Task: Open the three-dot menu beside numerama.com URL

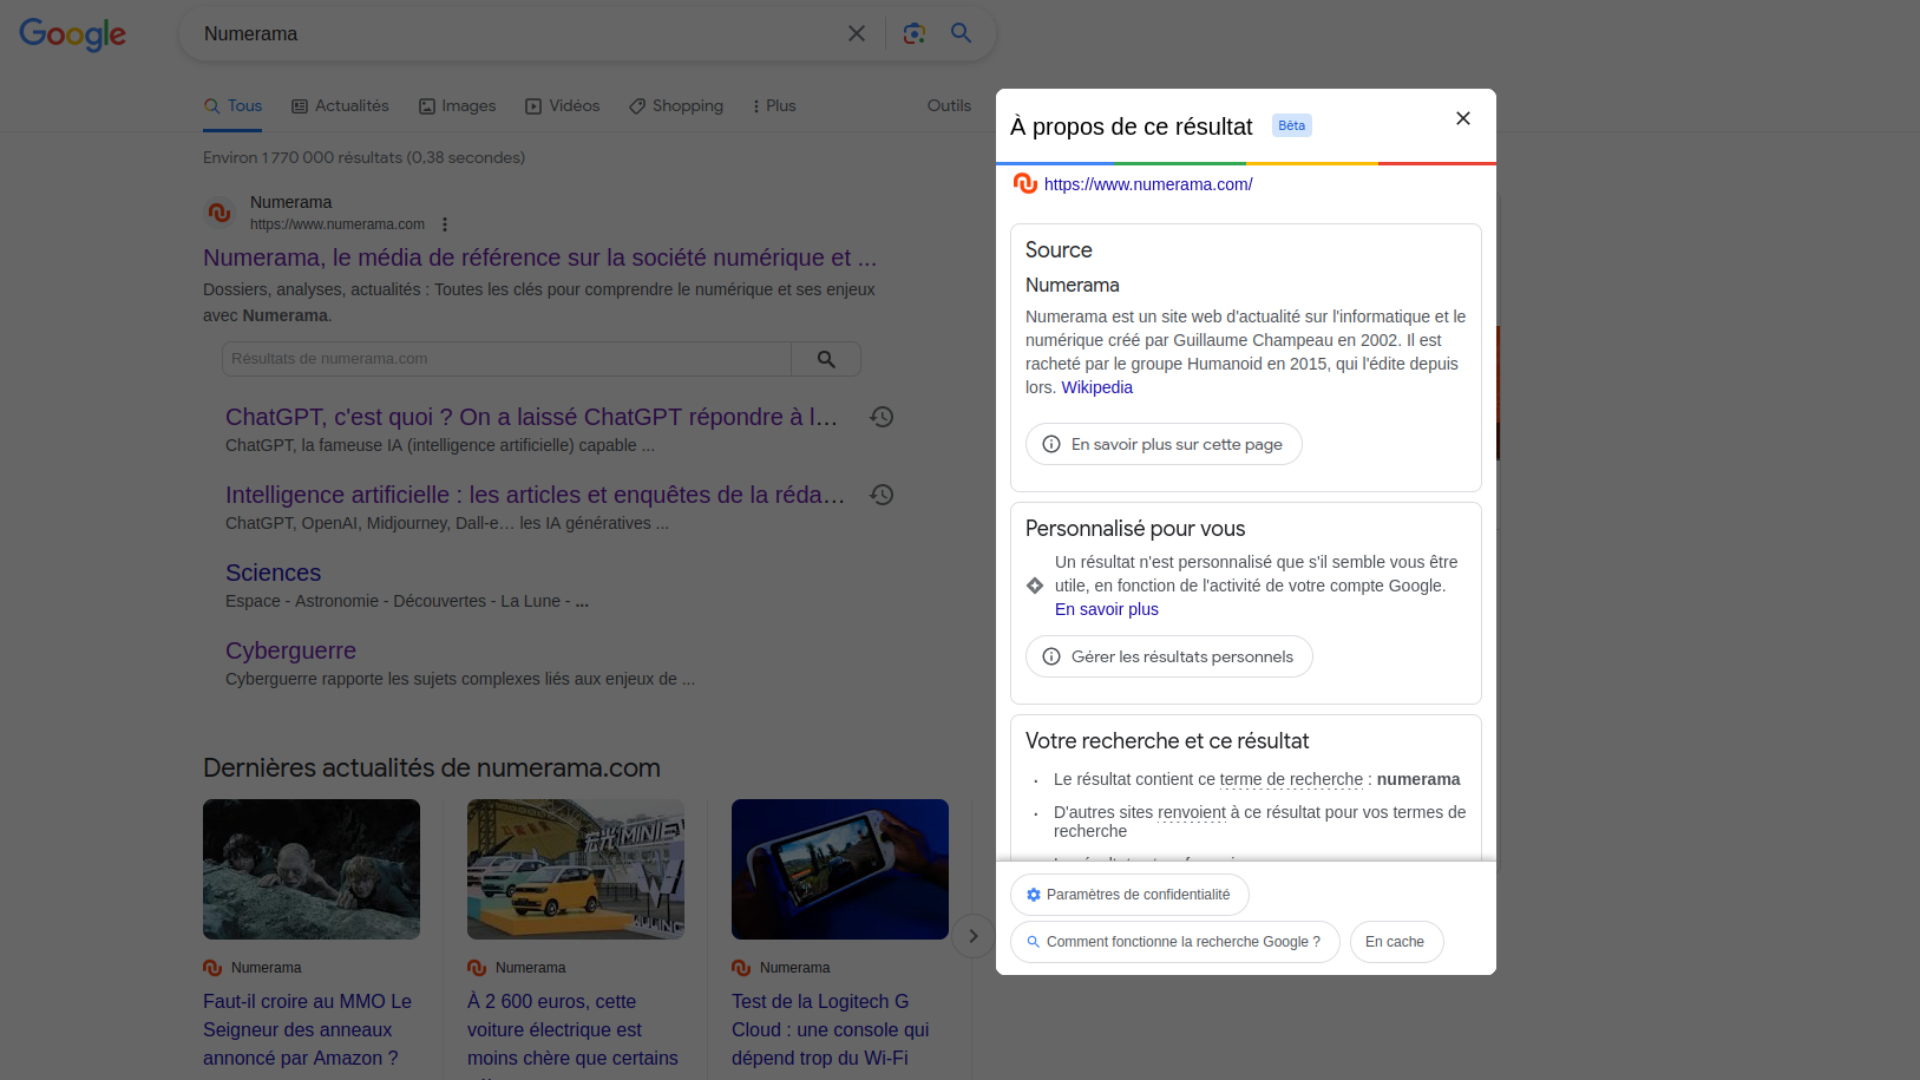Action: 445,225
